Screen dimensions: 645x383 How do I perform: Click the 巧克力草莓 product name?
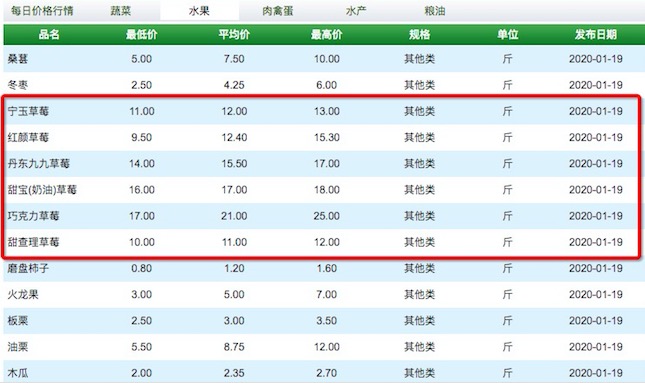coord(33,216)
